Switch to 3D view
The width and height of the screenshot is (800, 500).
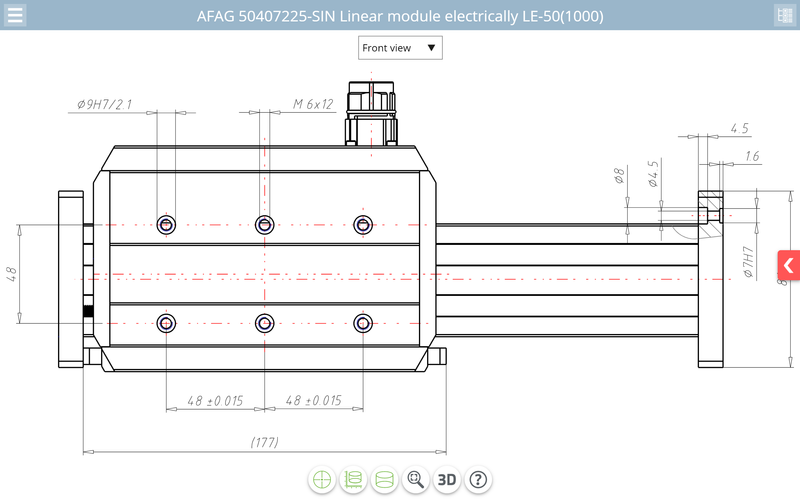point(447,480)
